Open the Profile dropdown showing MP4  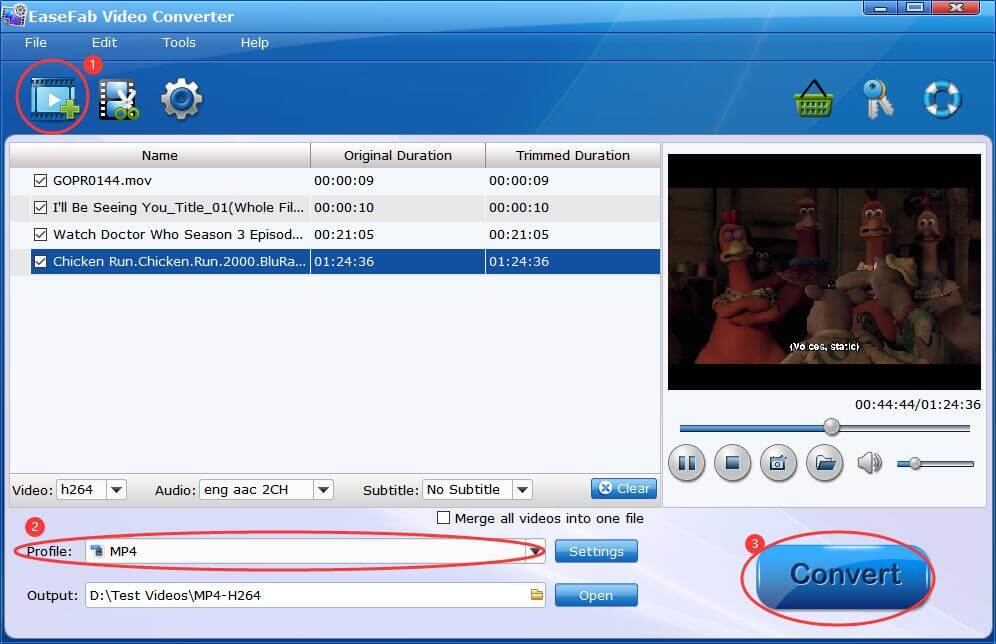point(535,551)
